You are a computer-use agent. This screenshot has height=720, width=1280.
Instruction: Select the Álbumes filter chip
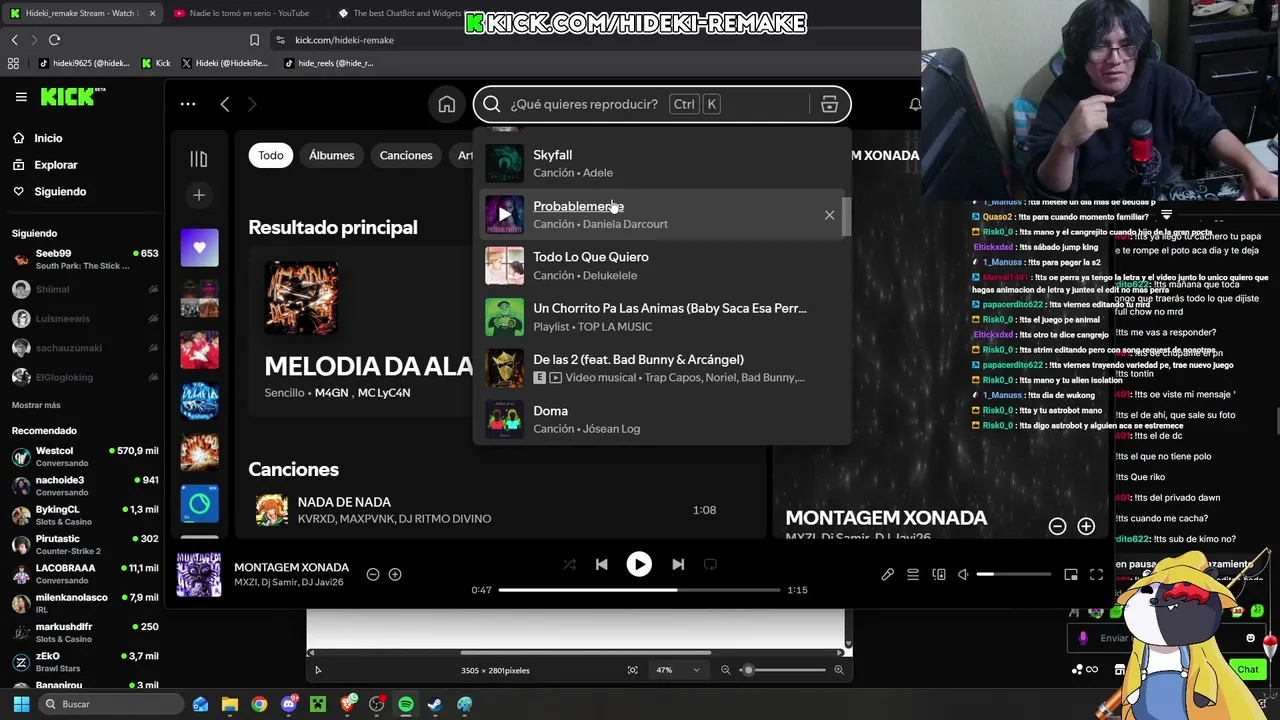pos(331,155)
